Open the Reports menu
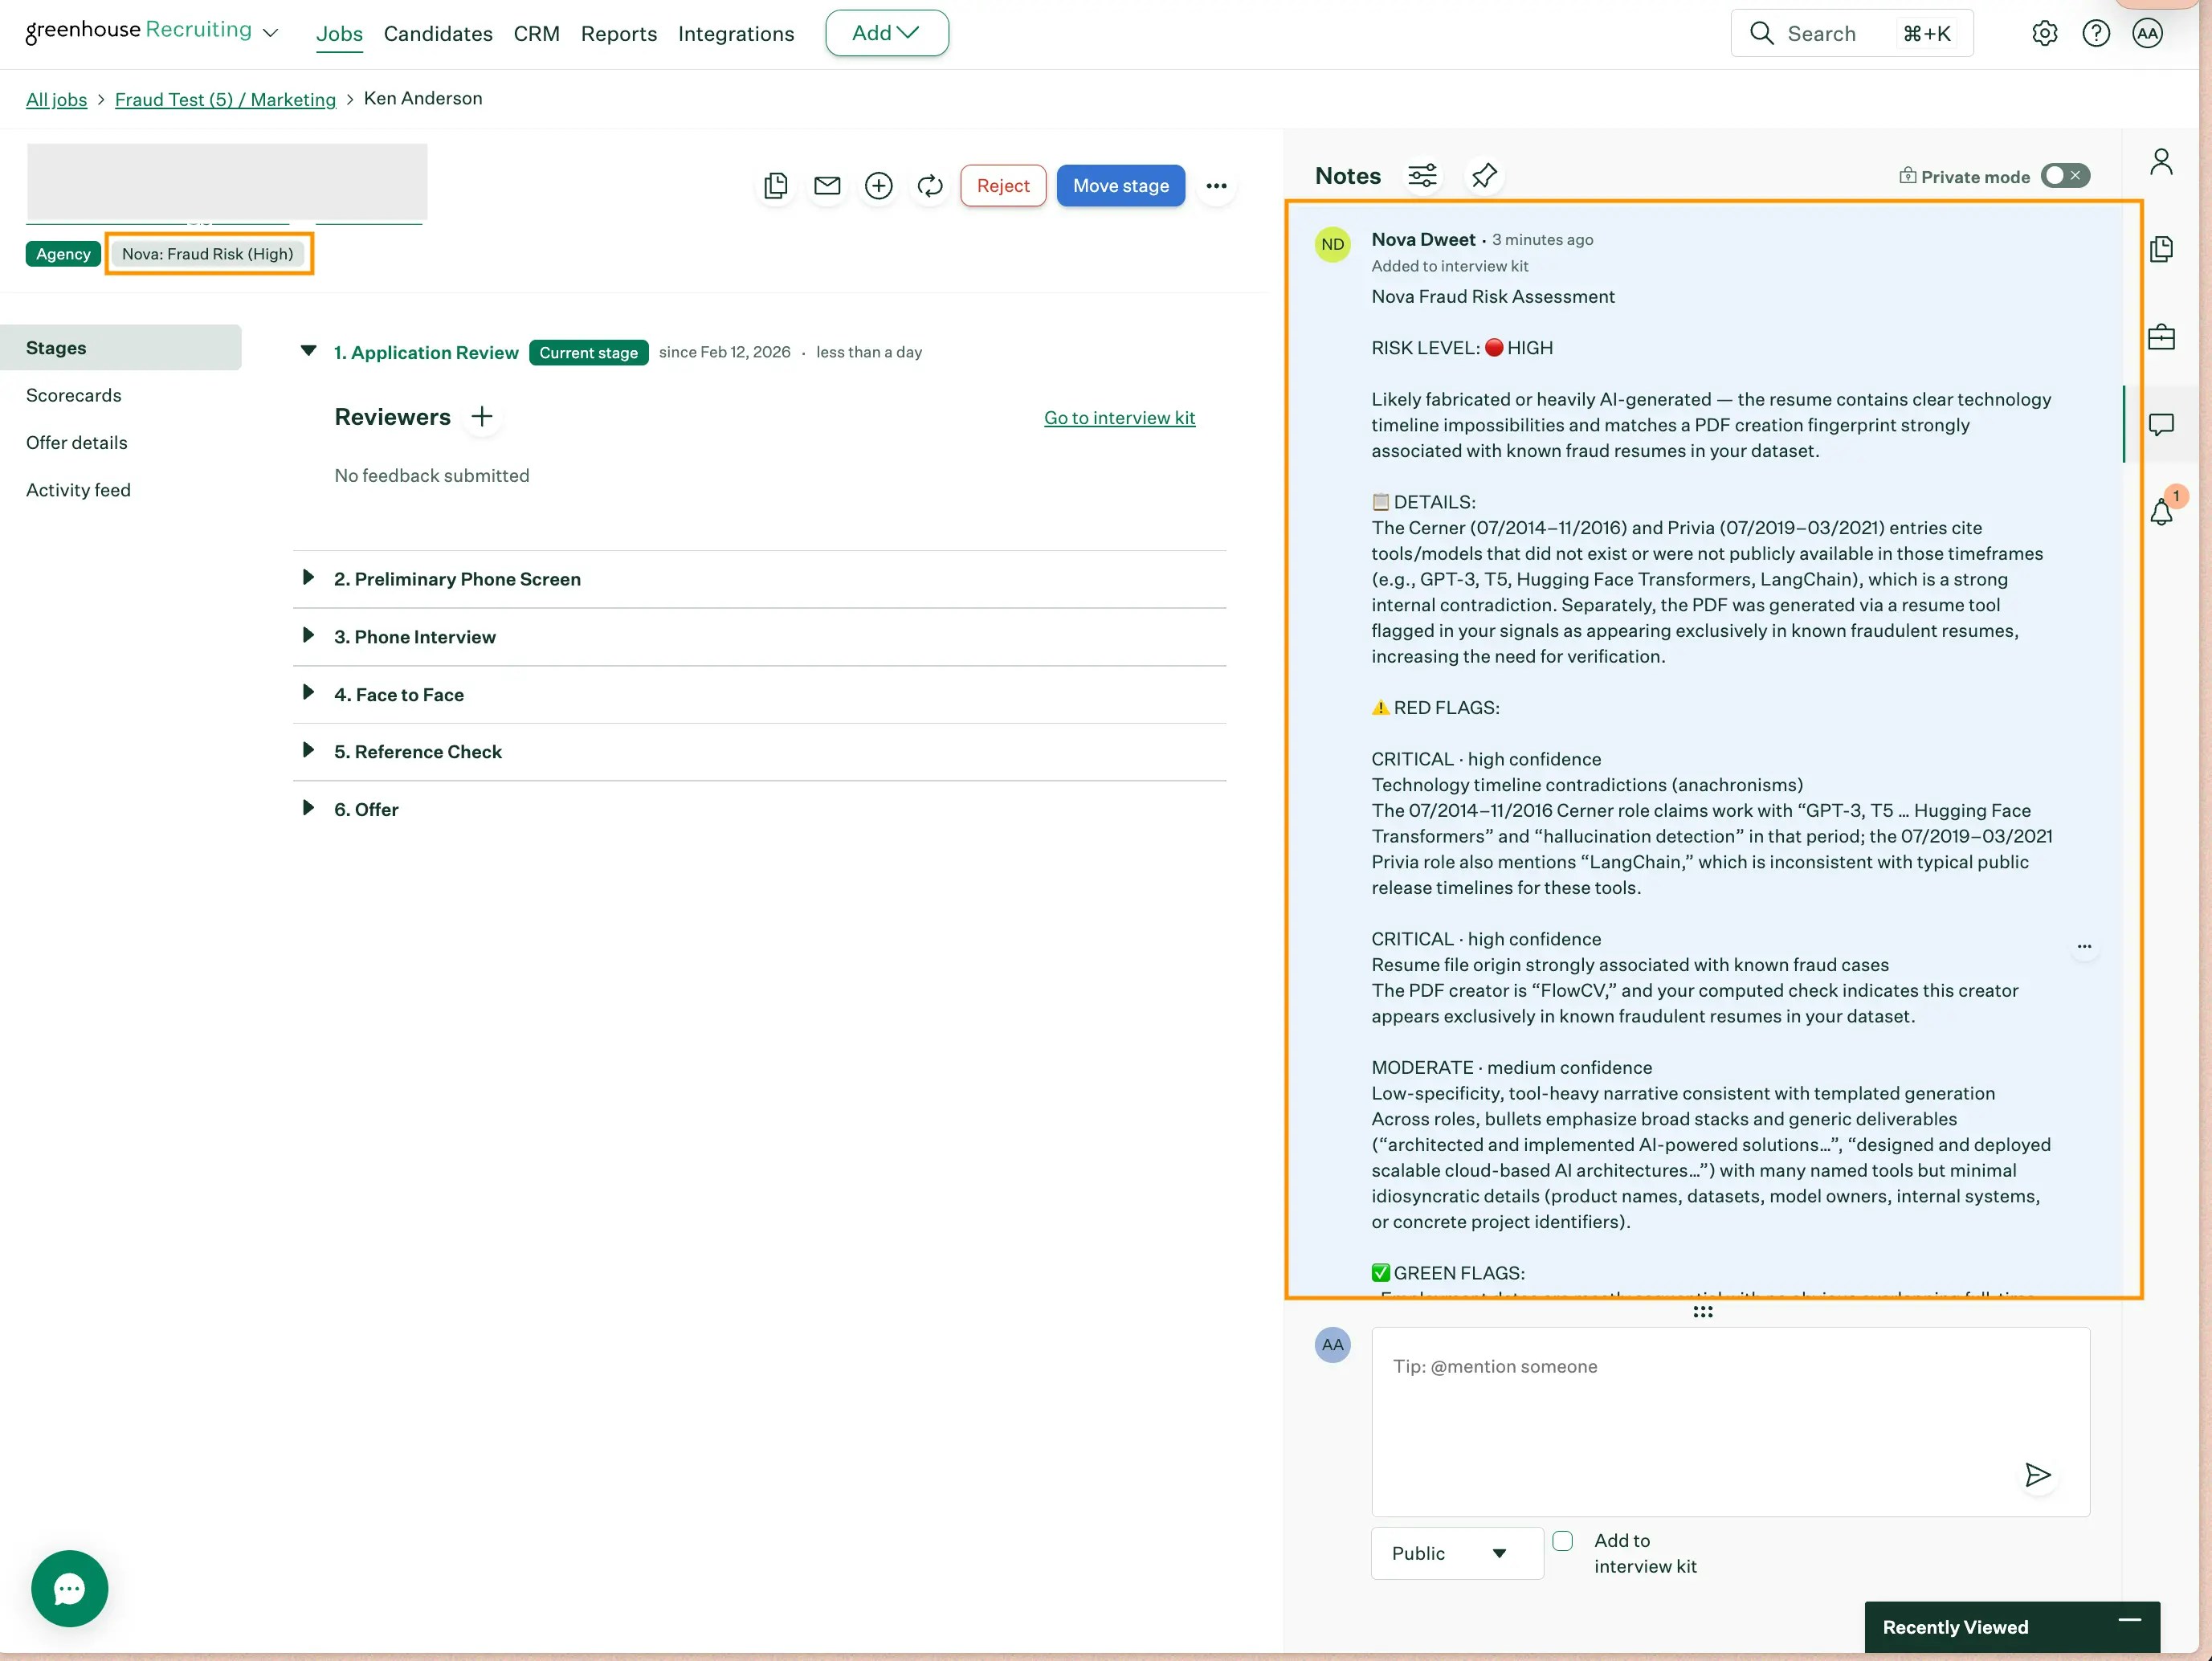Screen dimensions: 2212x1661 click(619, 33)
